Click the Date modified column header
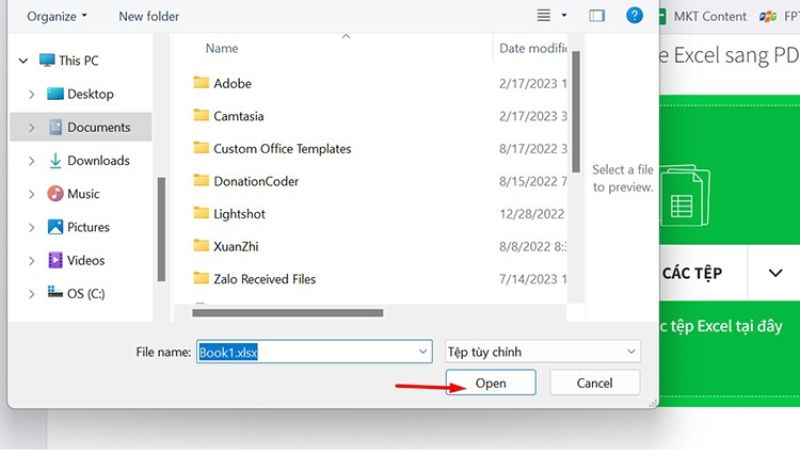The height and width of the screenshot is (450, 800). tap(532, 48)
